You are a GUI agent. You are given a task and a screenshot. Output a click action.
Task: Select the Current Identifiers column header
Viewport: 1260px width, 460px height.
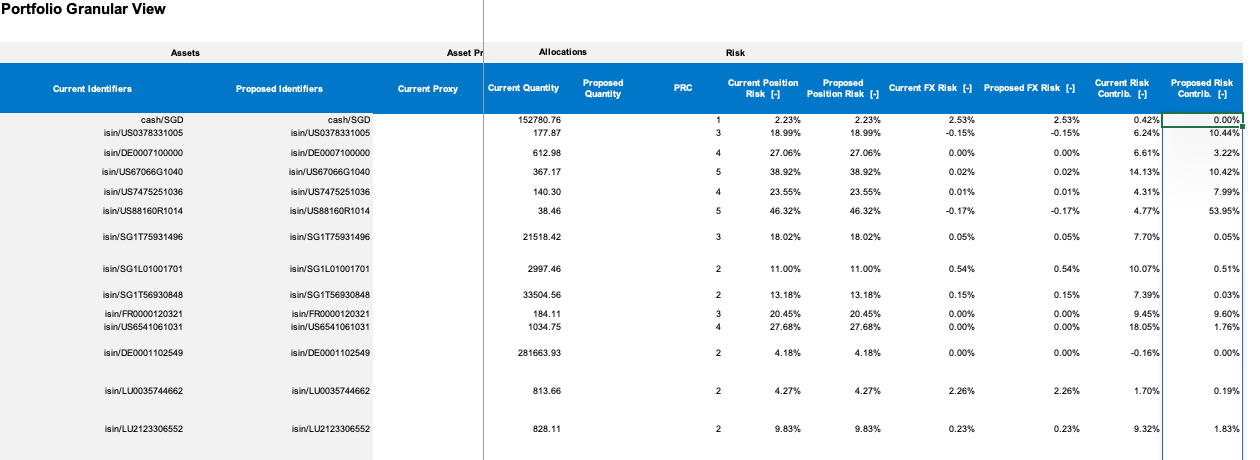pyautogui.click(x=92, y=89)
